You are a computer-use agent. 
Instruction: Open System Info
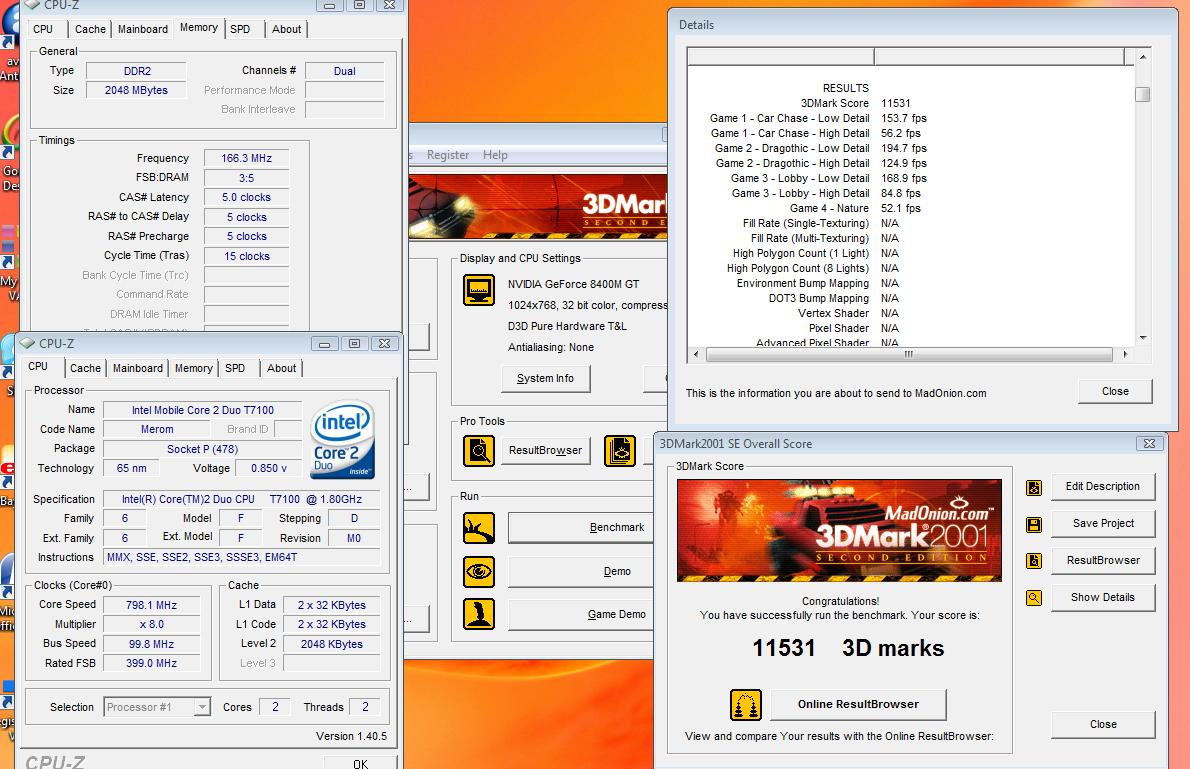pos(546,378)
